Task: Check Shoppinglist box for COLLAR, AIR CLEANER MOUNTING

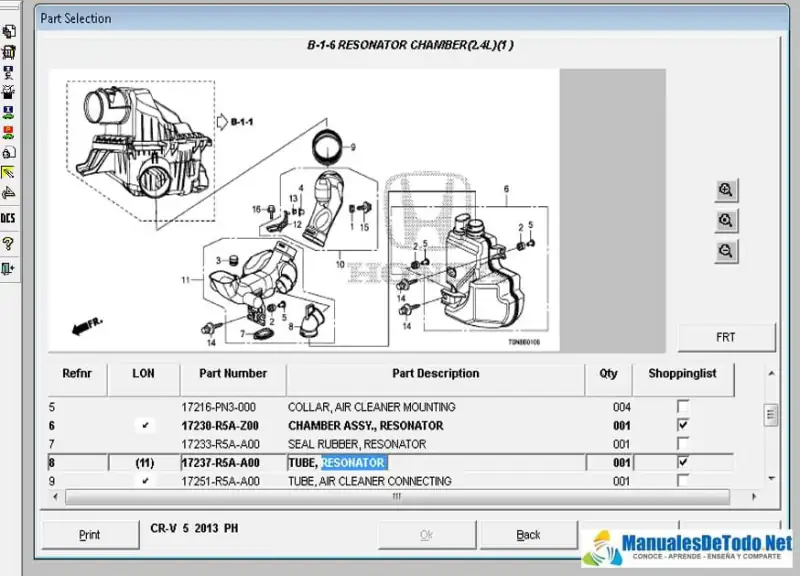Action: (x=683, y=407)
